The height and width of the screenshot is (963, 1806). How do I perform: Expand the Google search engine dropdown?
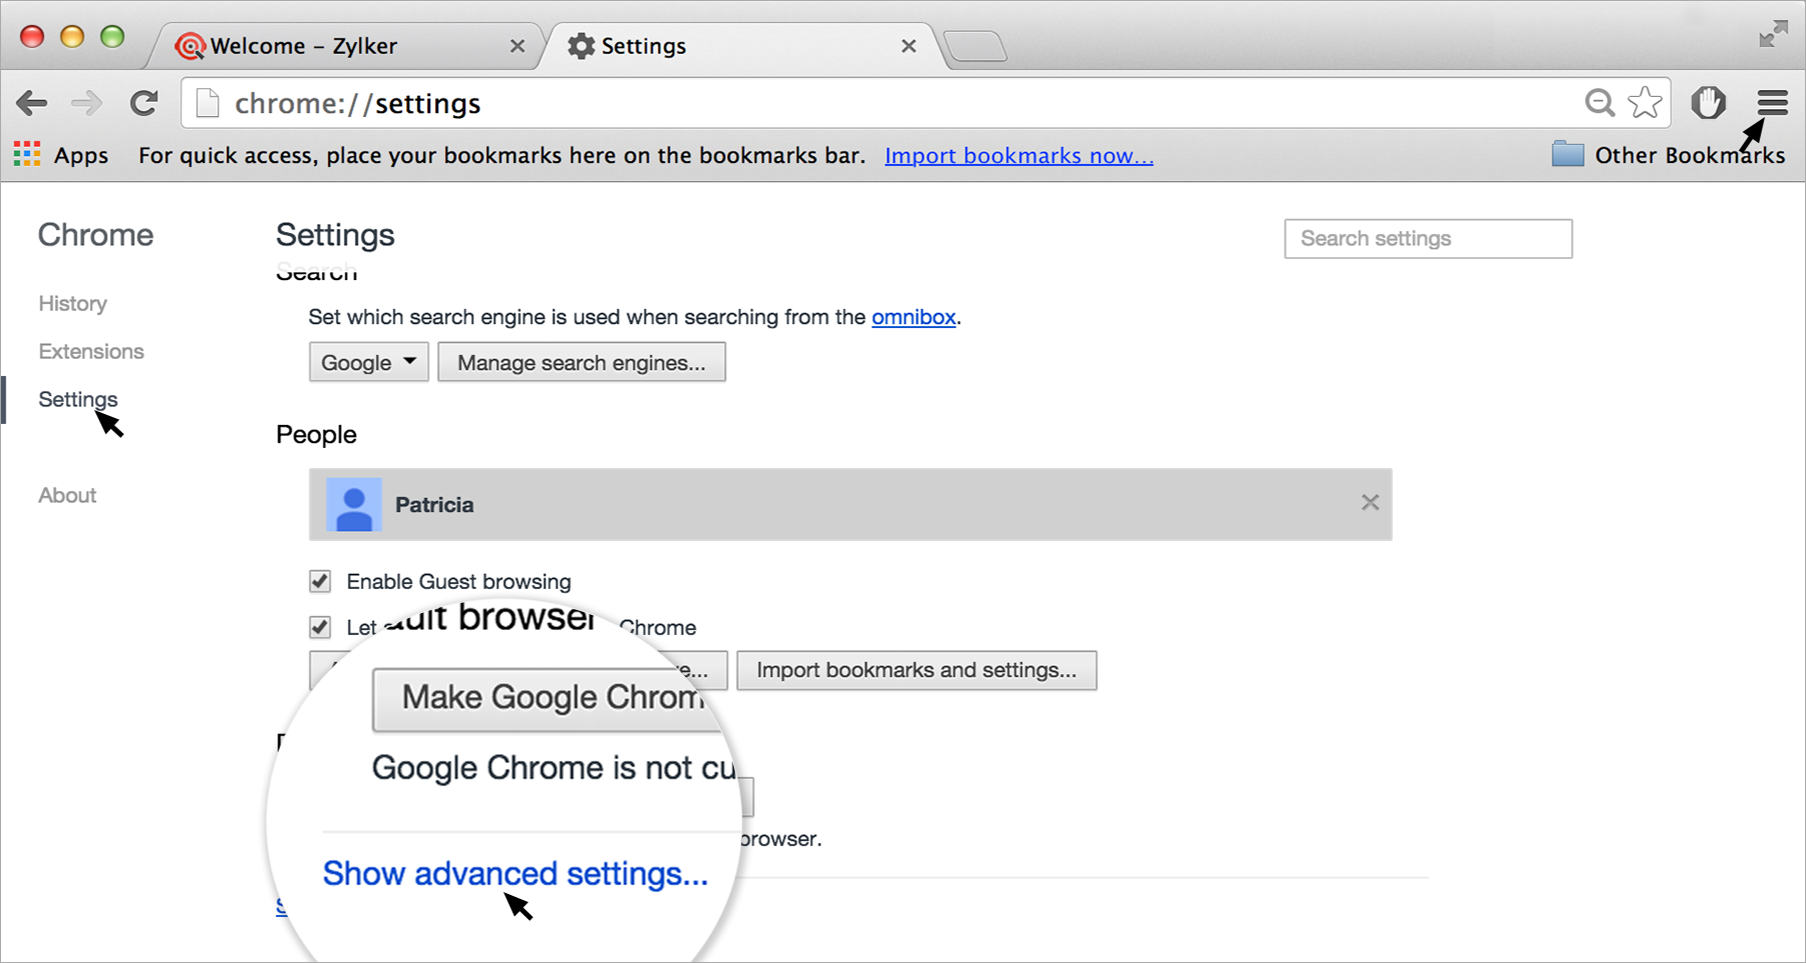[x=368, y=362]
